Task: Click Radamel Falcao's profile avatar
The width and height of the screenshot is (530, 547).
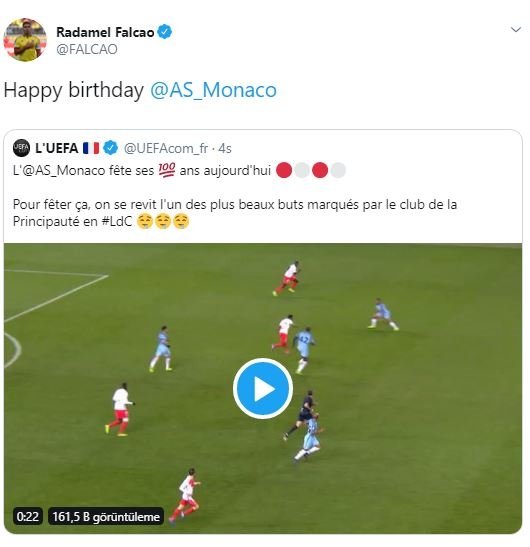Action: [25, 40]
